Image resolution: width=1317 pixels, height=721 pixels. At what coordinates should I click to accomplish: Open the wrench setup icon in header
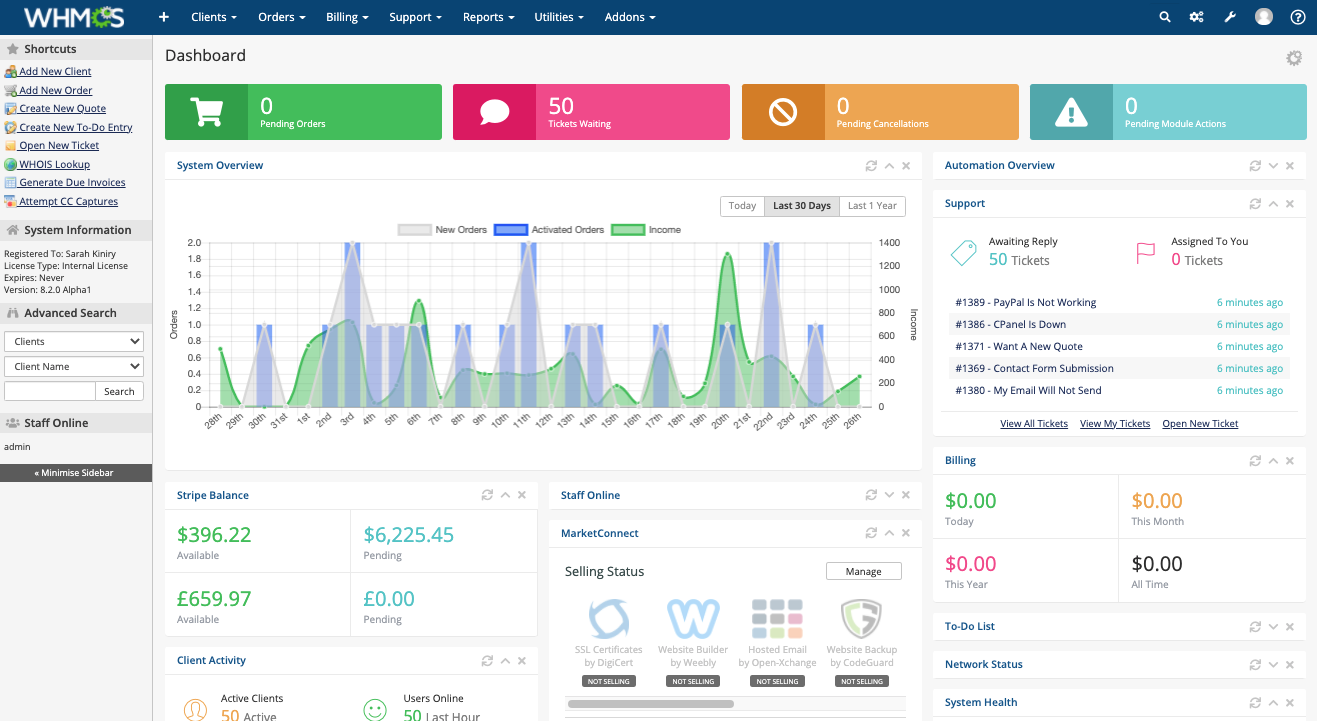click(1230, 17)
